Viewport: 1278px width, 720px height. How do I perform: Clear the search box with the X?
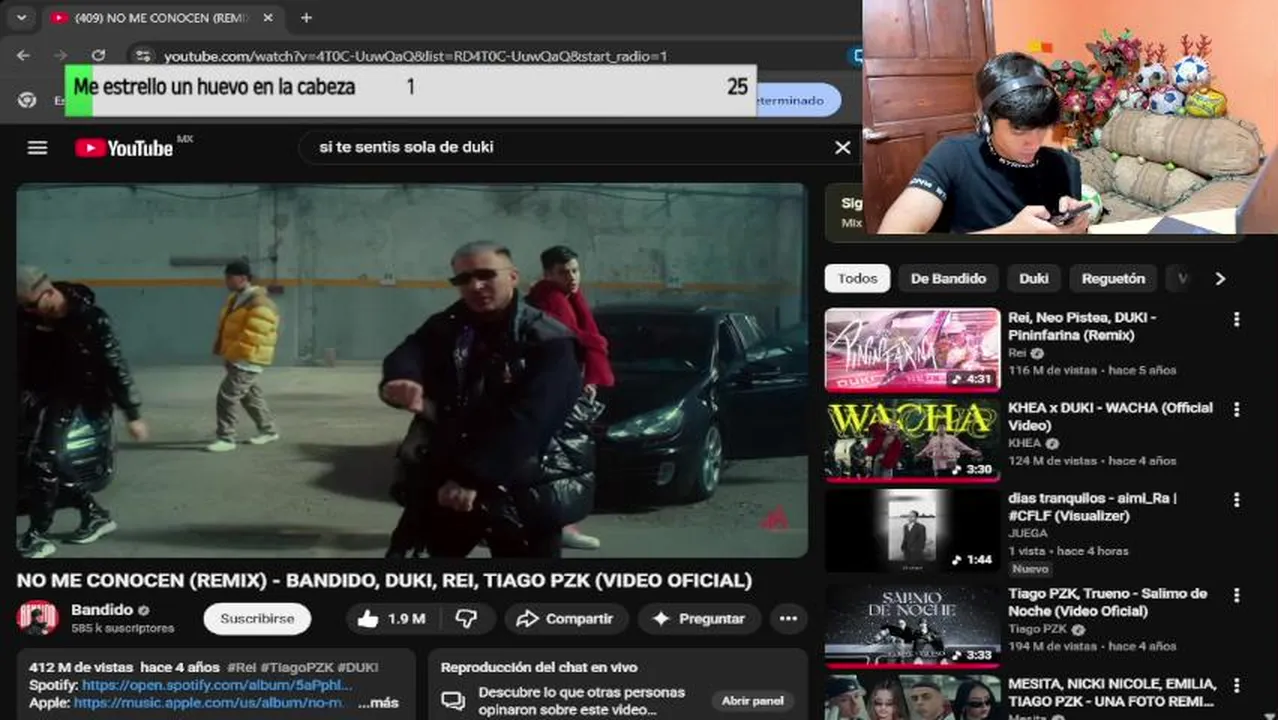coord(843,148)
